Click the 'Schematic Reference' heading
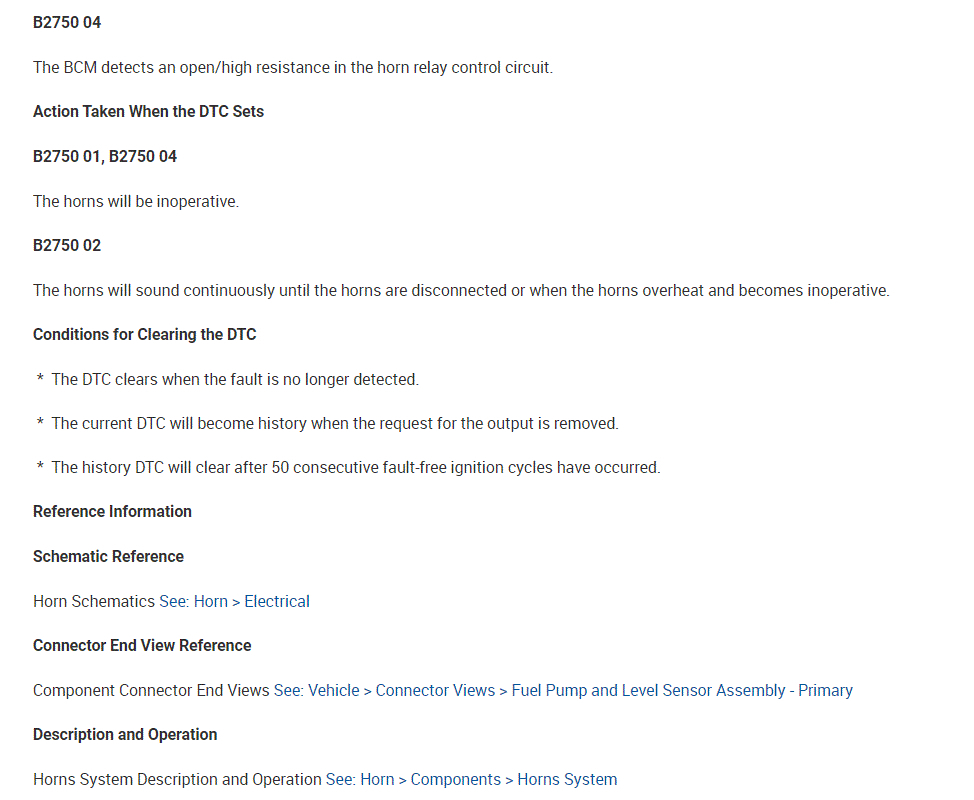Viewport: 974px width, 800px height. (x=108, y=556)
